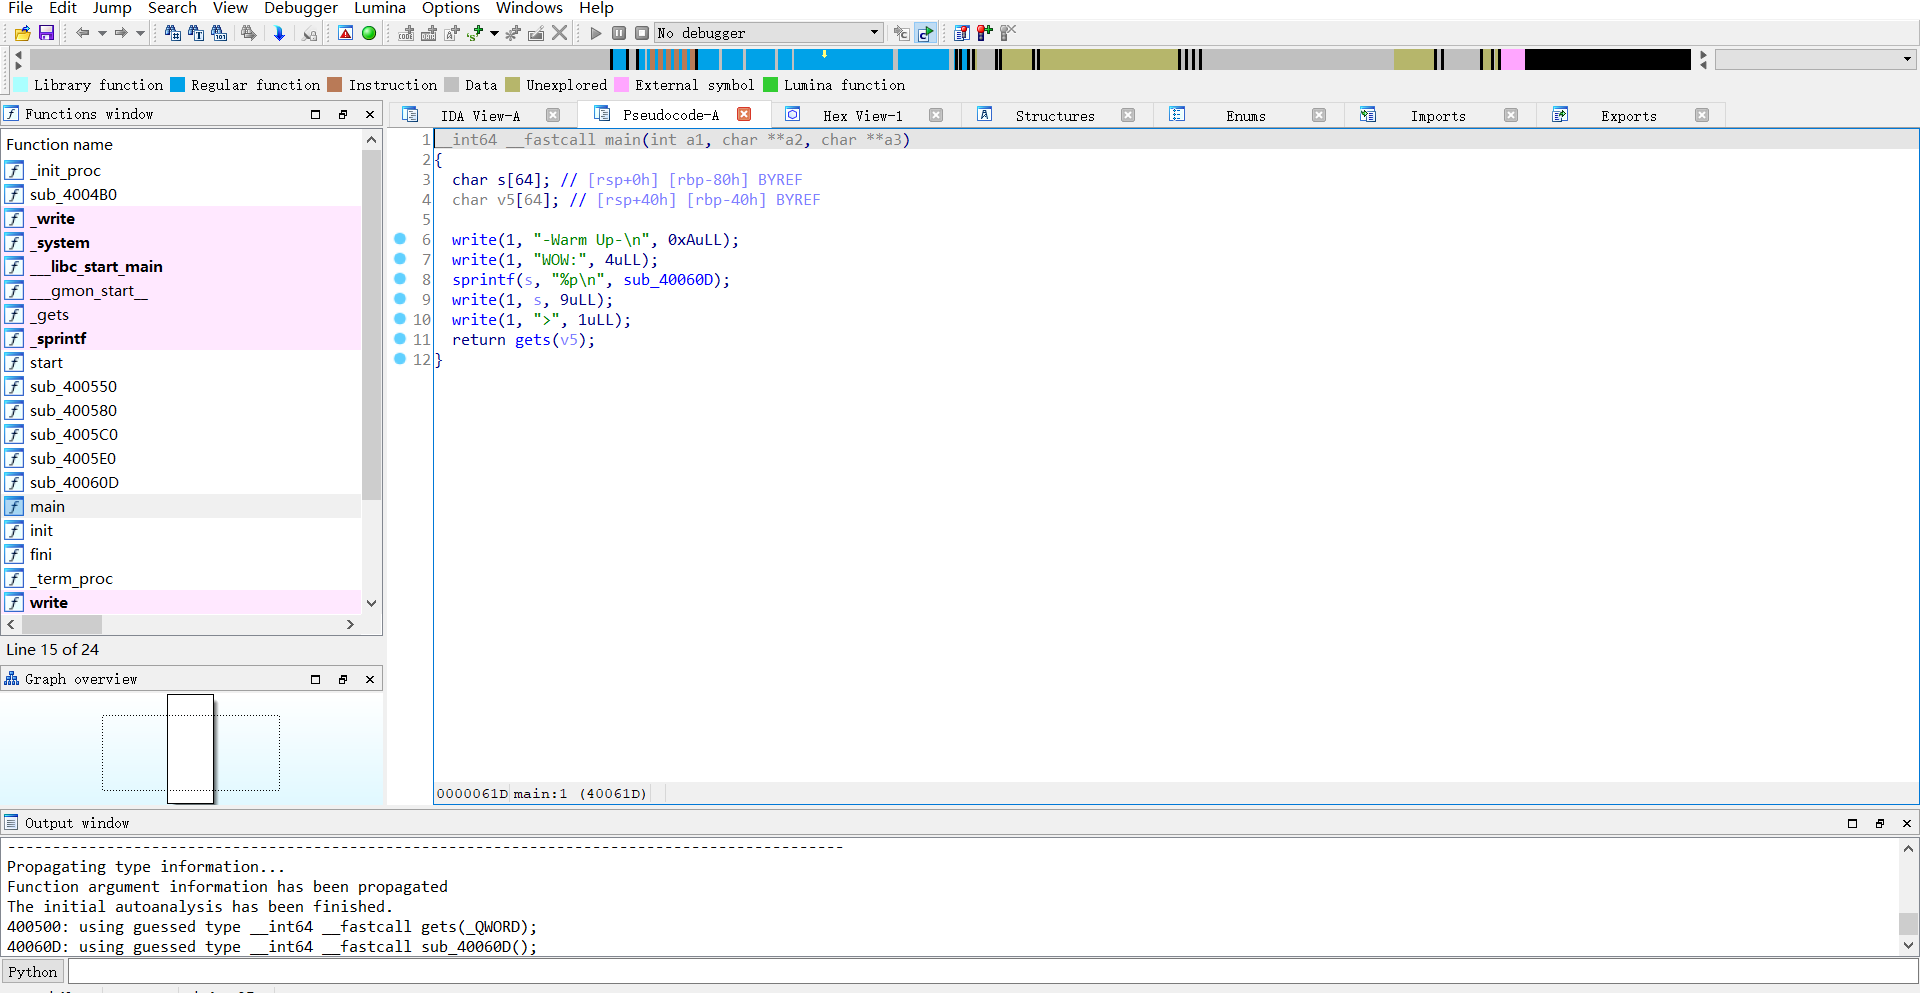Click the red warning triangle toolbar icon
The width and height of the screenshot is (1920, 993).
point(345,33)
